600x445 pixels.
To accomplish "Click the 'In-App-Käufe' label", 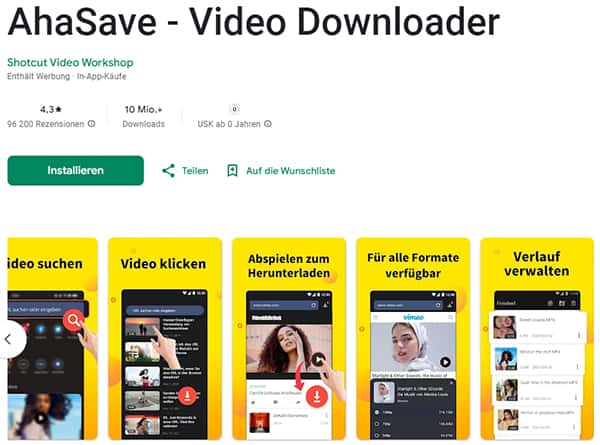I will pos(101,76).
